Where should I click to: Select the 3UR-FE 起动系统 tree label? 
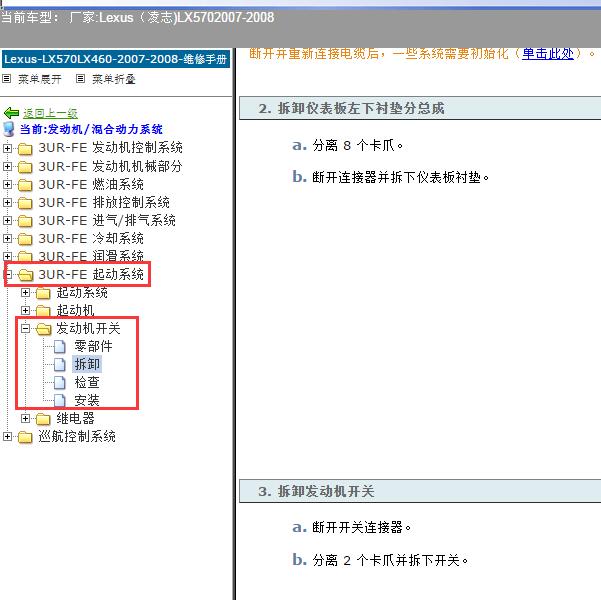(91, 275)
